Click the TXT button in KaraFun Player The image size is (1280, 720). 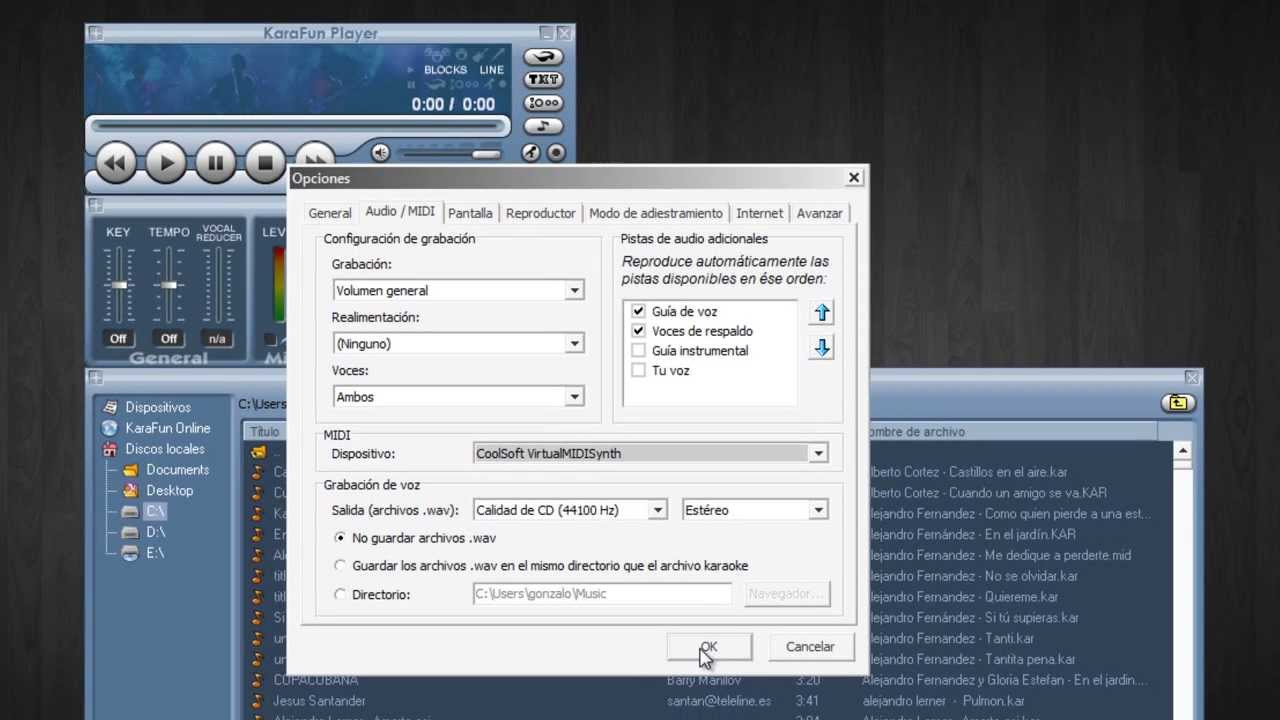543,80
